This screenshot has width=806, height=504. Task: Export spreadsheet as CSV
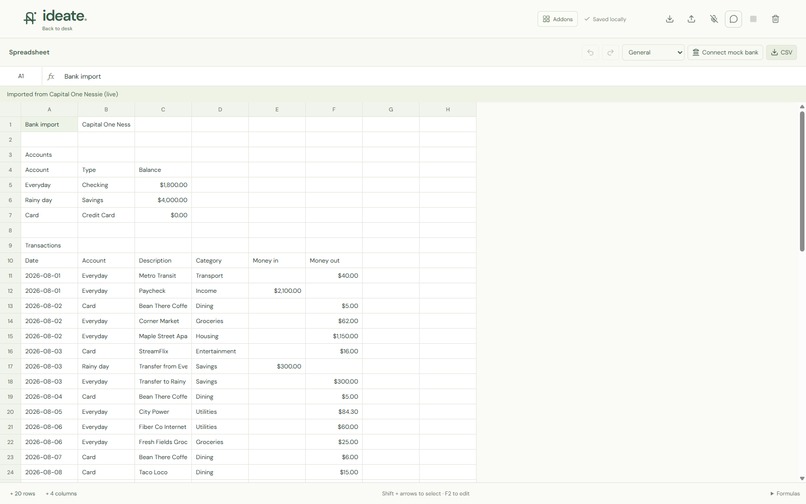click(x=781, y=52)
